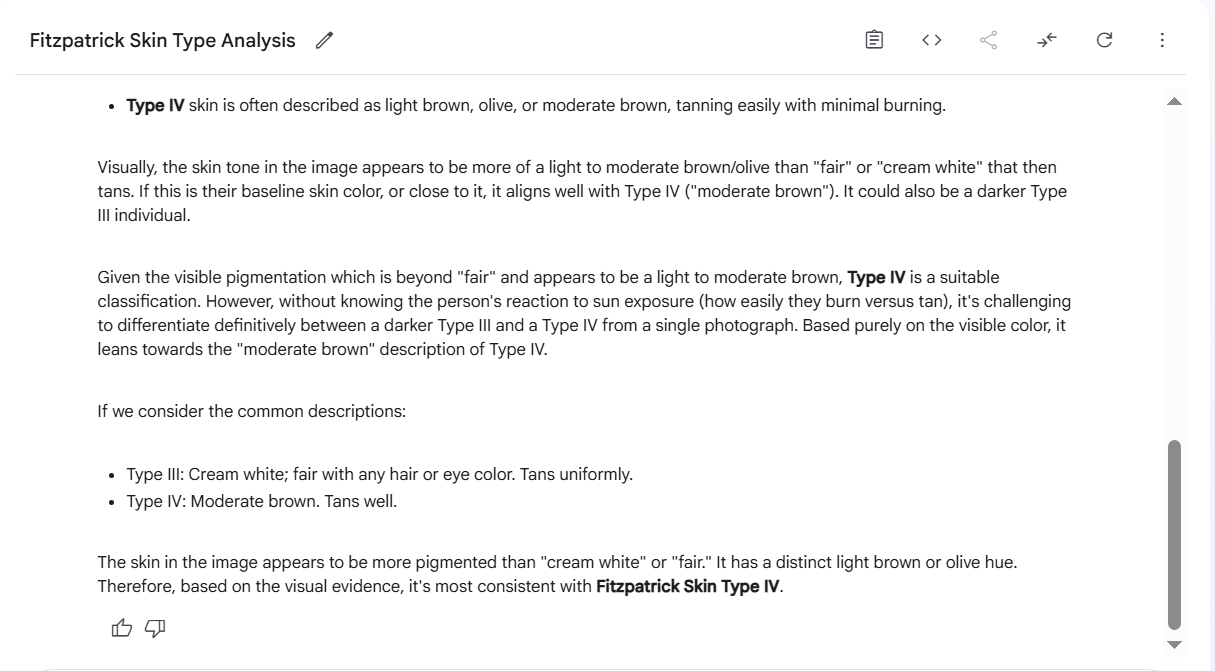This screenshot has width=1215, height=671.
Task: Click the paragraph beginning 'Visually, the skin tone'
Action: pos(583,191)
